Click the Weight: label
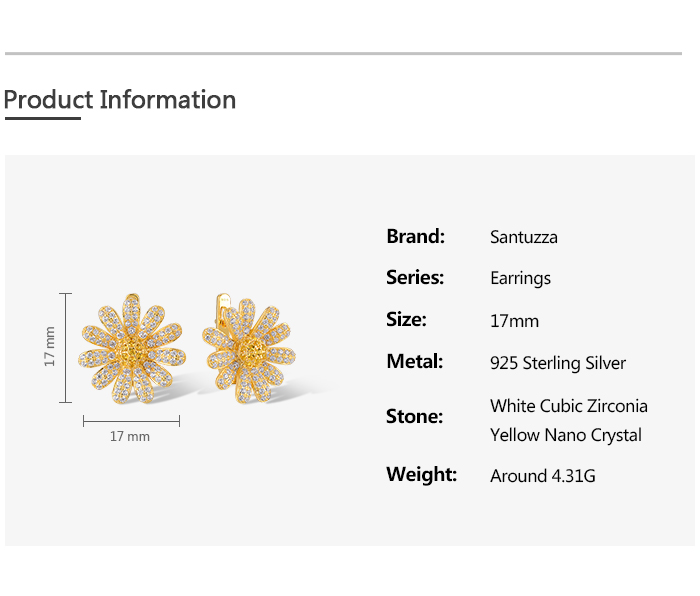Viewport: 700px width, 596px height. [x=421, y=475]
